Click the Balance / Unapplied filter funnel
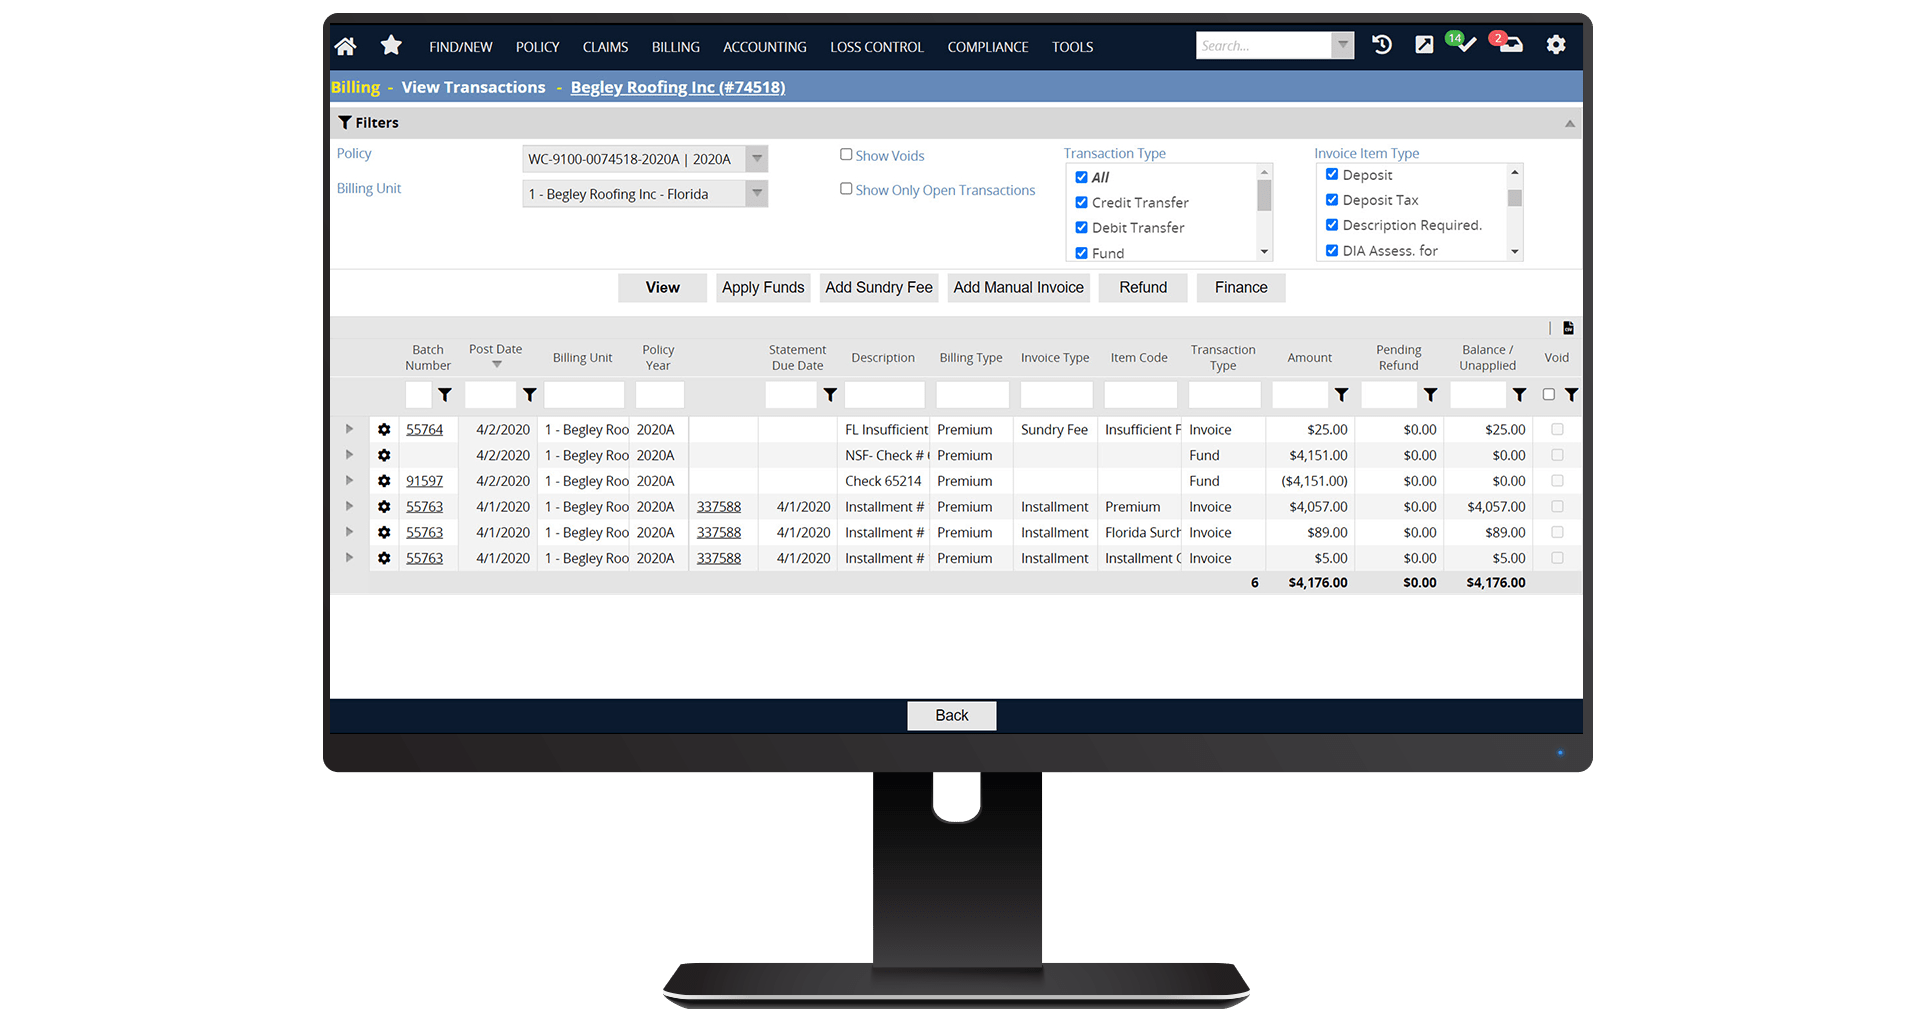 click(1520, 395)
